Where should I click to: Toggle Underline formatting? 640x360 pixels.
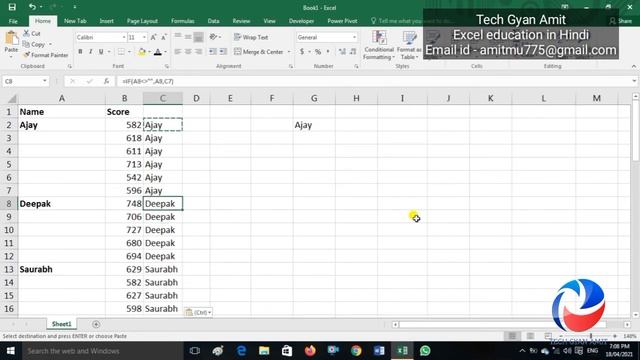coord(100,52)
